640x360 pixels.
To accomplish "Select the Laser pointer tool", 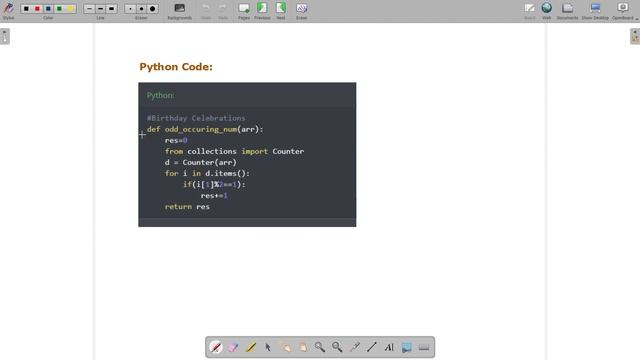I will [x=354, y=347].
